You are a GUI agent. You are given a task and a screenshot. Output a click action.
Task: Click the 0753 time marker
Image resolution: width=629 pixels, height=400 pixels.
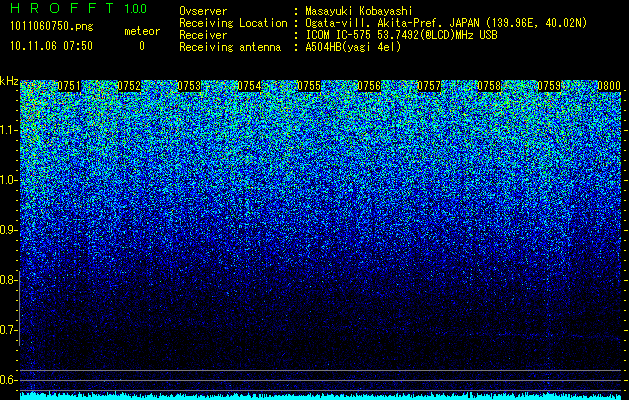pos(189,86)
